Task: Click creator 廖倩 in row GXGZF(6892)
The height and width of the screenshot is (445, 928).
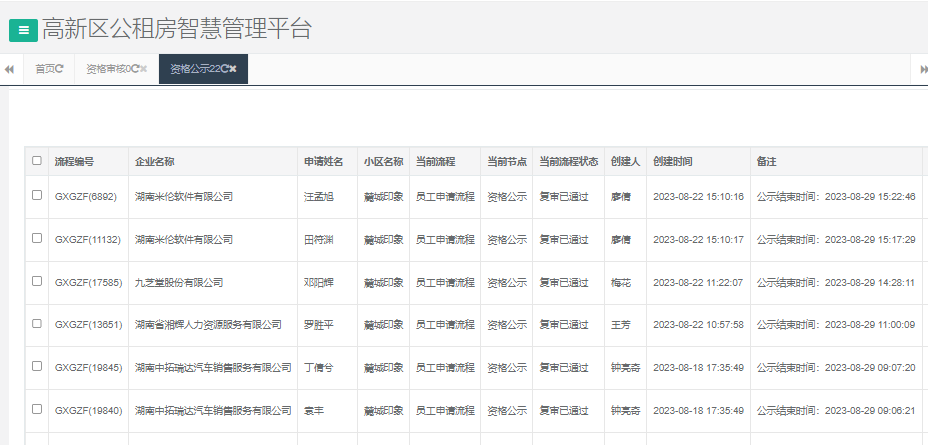Action: click(621, 196)
